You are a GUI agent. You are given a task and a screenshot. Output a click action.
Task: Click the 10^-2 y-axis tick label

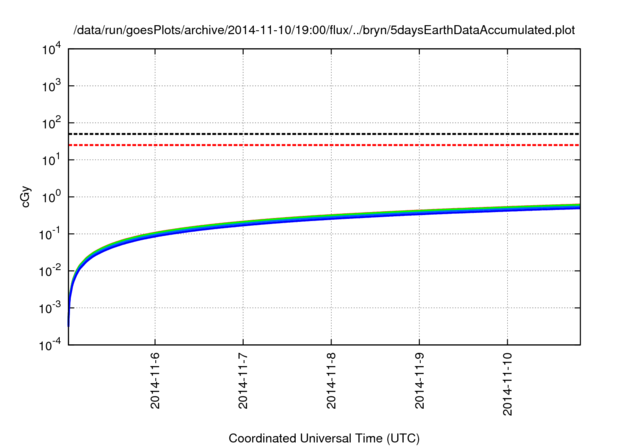tap(50, 271)
